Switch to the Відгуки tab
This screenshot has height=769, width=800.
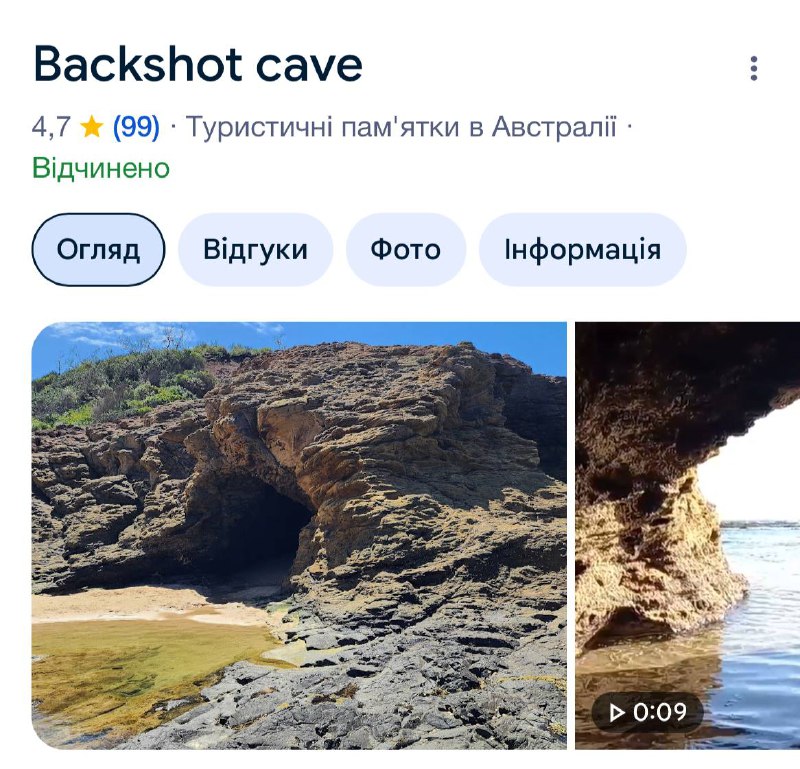click(x=255, y=250)
